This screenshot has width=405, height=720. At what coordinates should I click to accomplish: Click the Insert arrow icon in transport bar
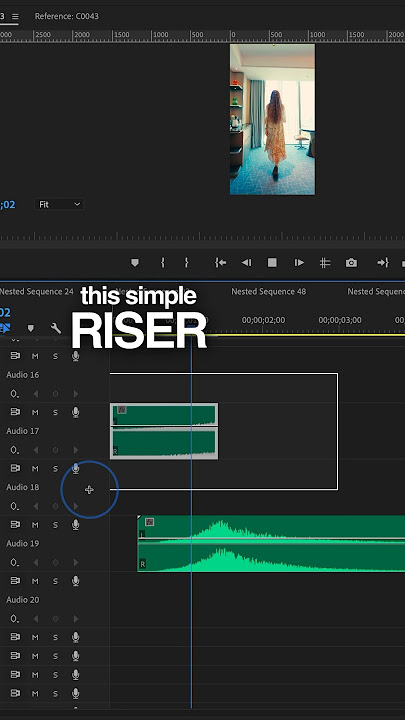click(x=382, y=263)
